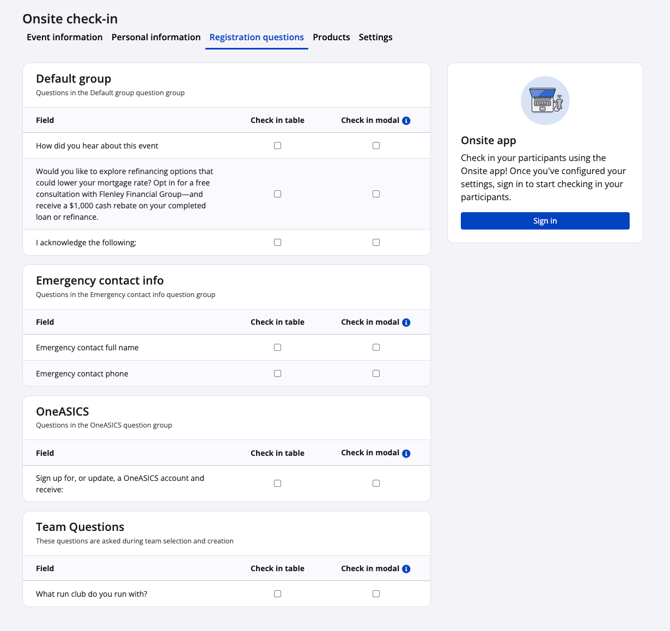This screenshot has width=670, height=631.
Task: Toggle table checkbox for Emergency contact full name
Action: click(278, 348)
